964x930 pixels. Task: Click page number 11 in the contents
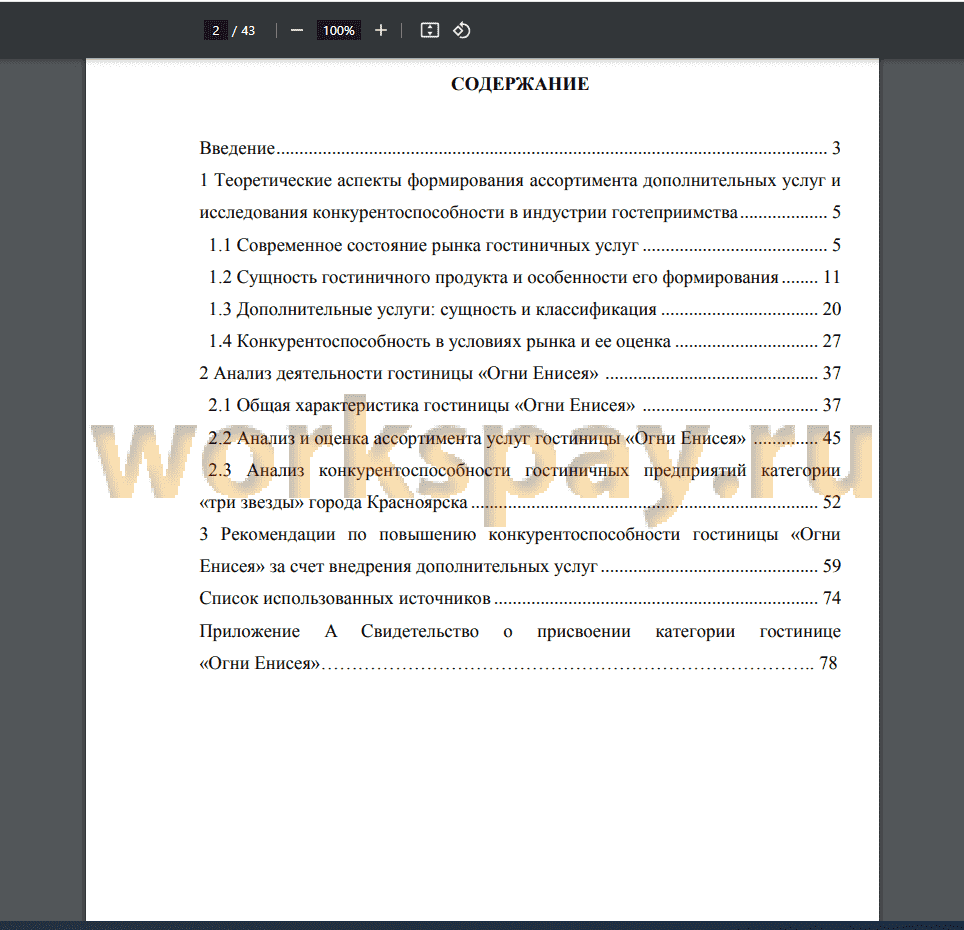click(x=832, y=277)
